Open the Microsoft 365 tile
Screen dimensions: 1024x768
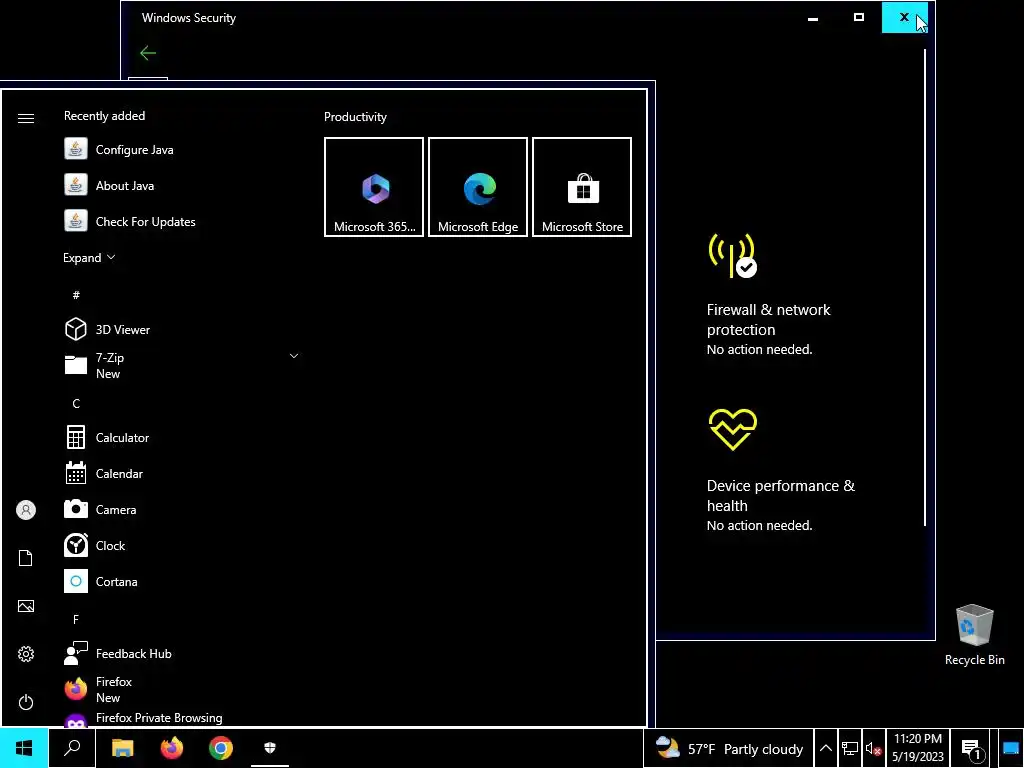(374, 187)
